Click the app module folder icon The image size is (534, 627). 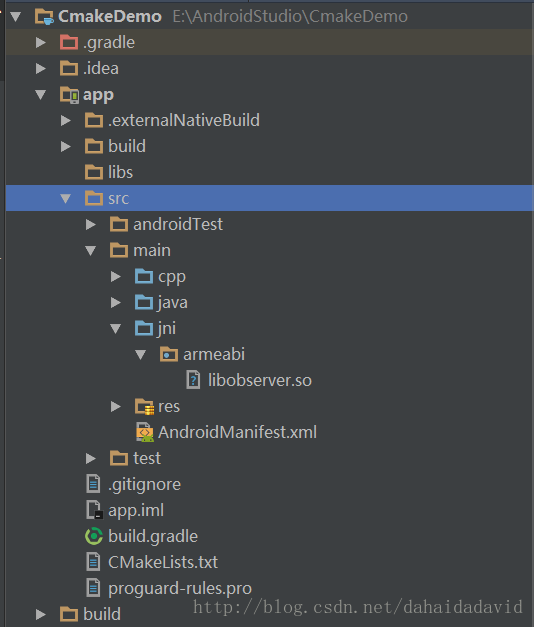[x=70, y=95]
